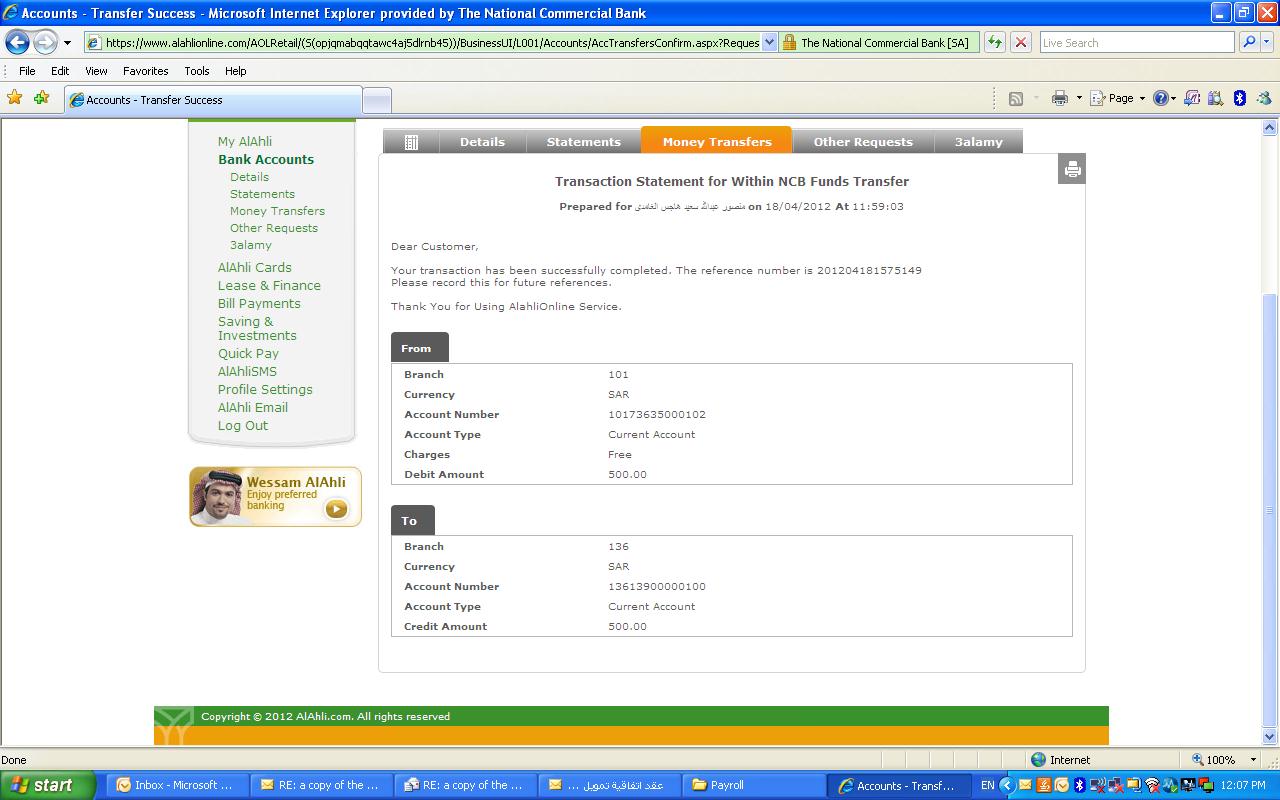Click the Bluetooth icon in IE toolbar
Screen dimensions: 1280x800
1239,98
